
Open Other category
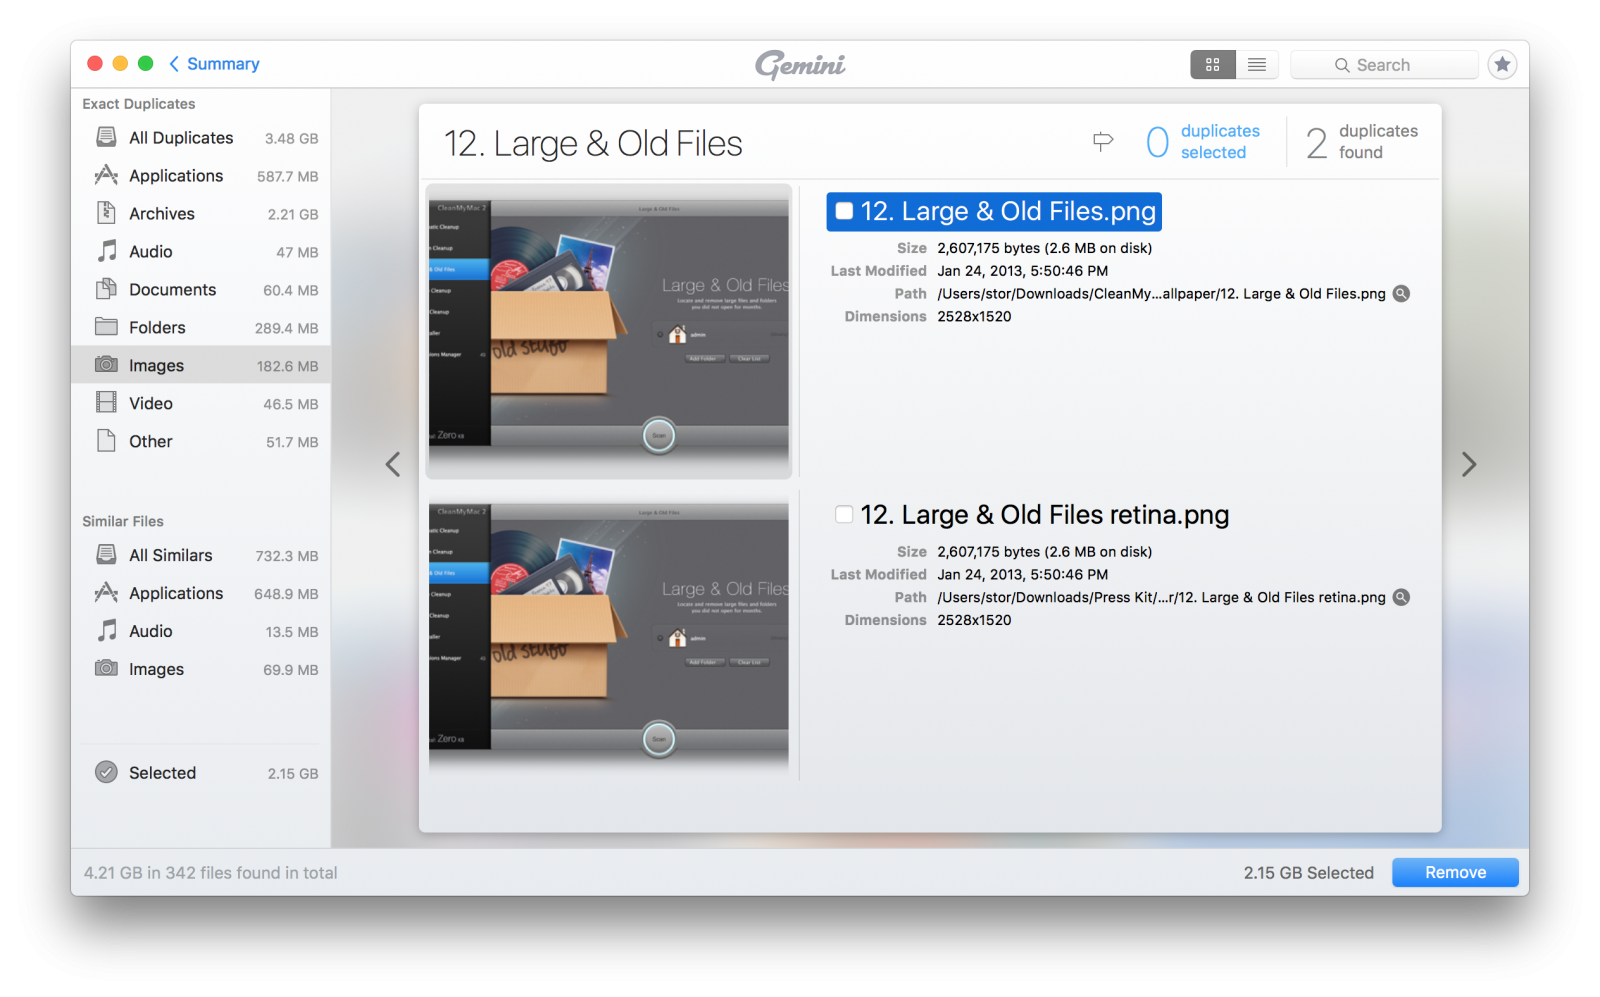click(201, 442)
